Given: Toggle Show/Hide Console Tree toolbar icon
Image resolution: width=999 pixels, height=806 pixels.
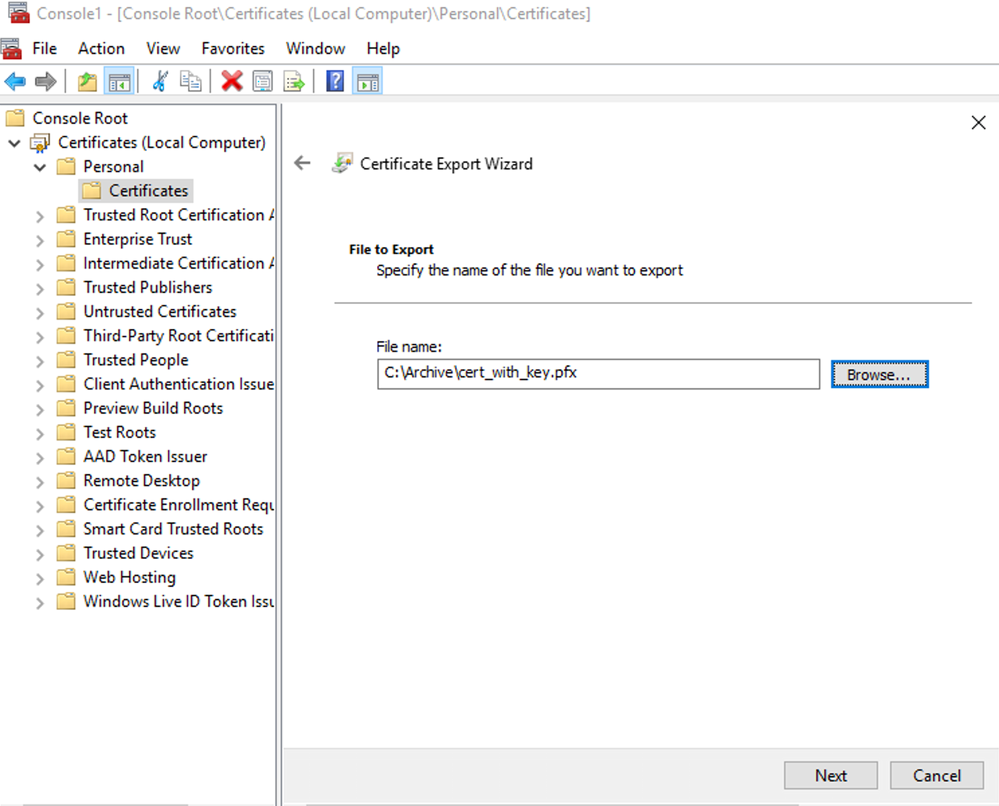Looking at the screenshot, I should (119, 82).
